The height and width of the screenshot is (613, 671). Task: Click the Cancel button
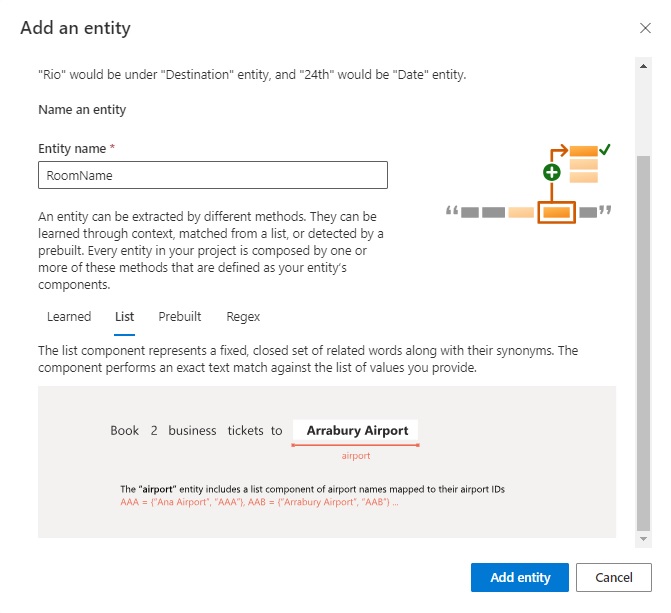[x=613, y=578]
